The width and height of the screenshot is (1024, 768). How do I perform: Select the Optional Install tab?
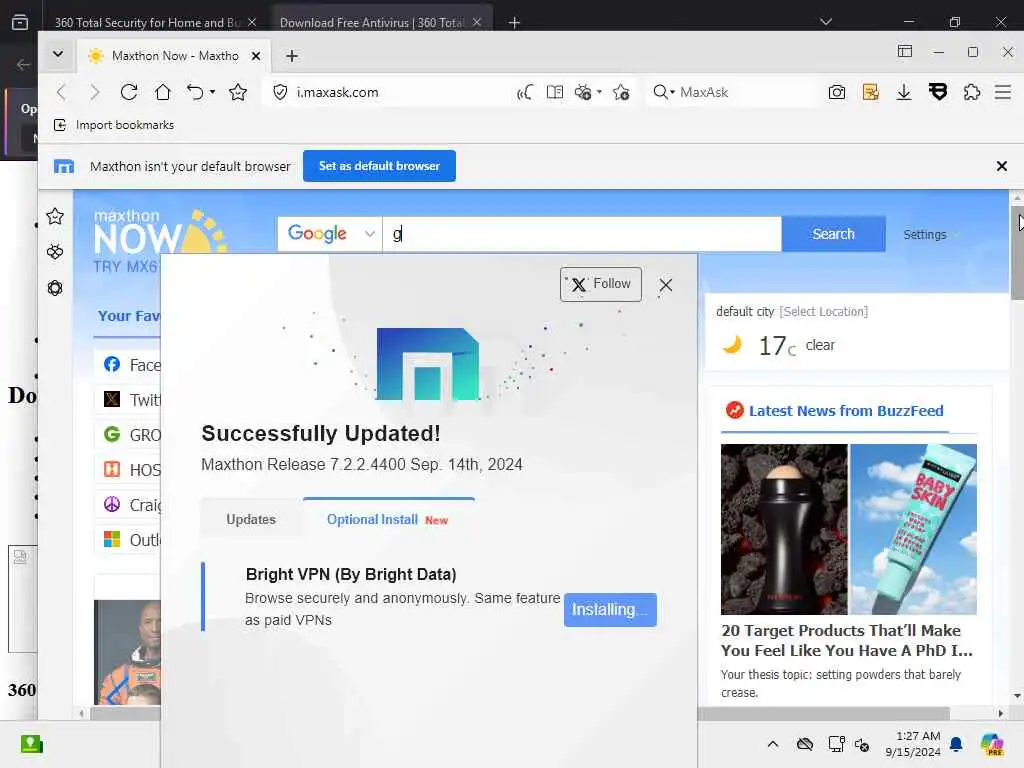click(388, 519)
